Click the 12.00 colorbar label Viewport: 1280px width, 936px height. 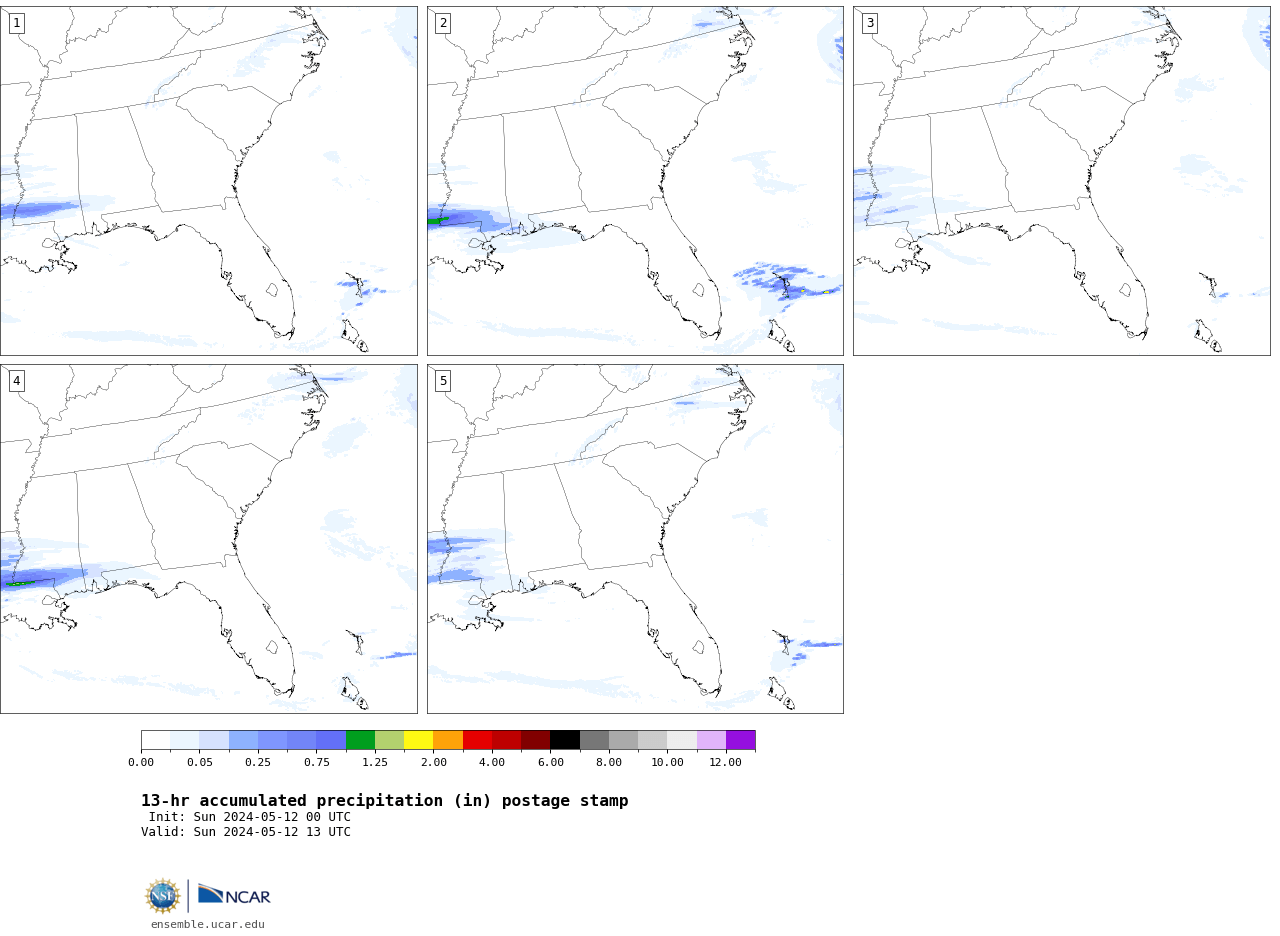[726, 762]
